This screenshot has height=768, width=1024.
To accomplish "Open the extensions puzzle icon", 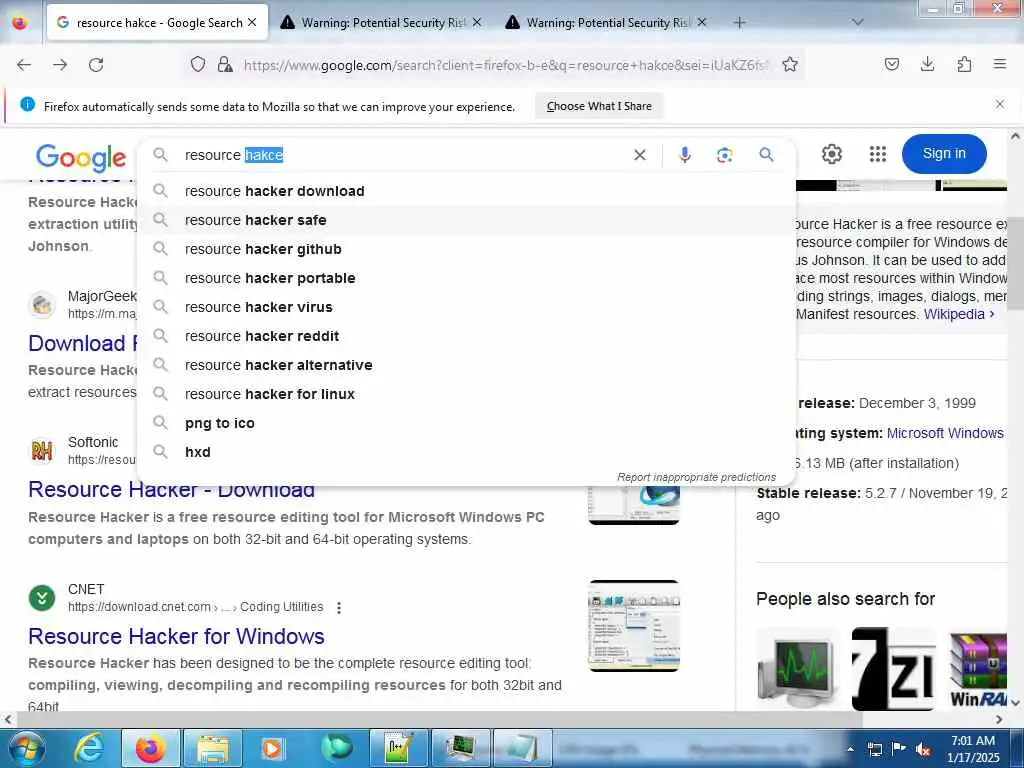I will (964, 64).
